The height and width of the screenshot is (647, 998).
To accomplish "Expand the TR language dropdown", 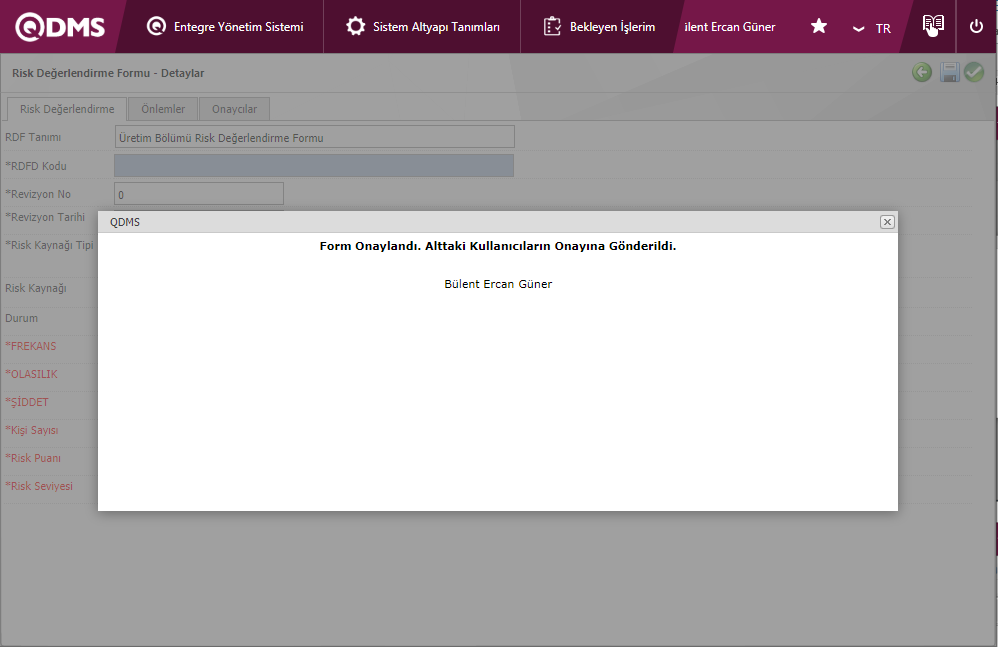I will point(871,28).
